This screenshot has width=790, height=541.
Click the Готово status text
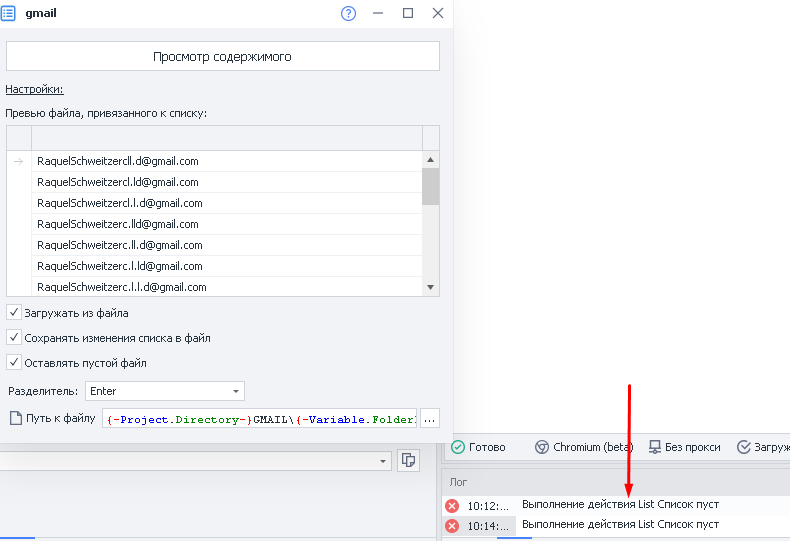coord(487,447)
